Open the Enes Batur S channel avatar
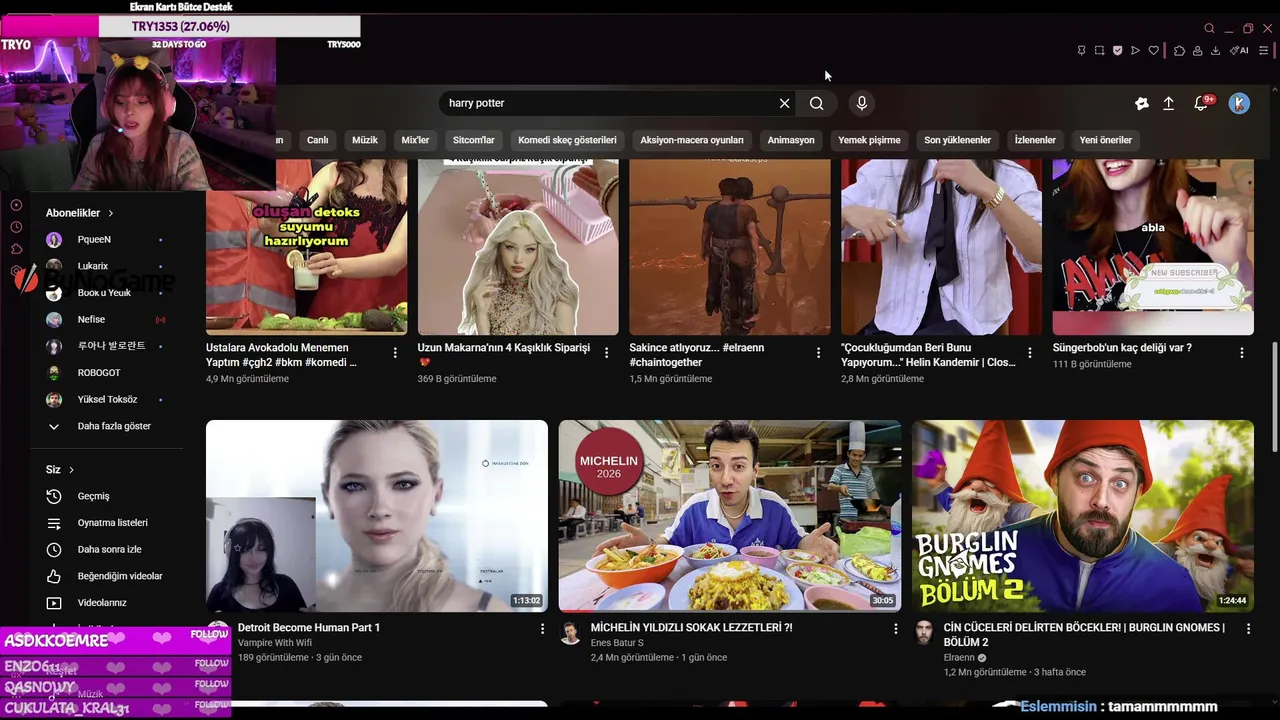This screenshot has height=720, width=1280. pos(570,633)
